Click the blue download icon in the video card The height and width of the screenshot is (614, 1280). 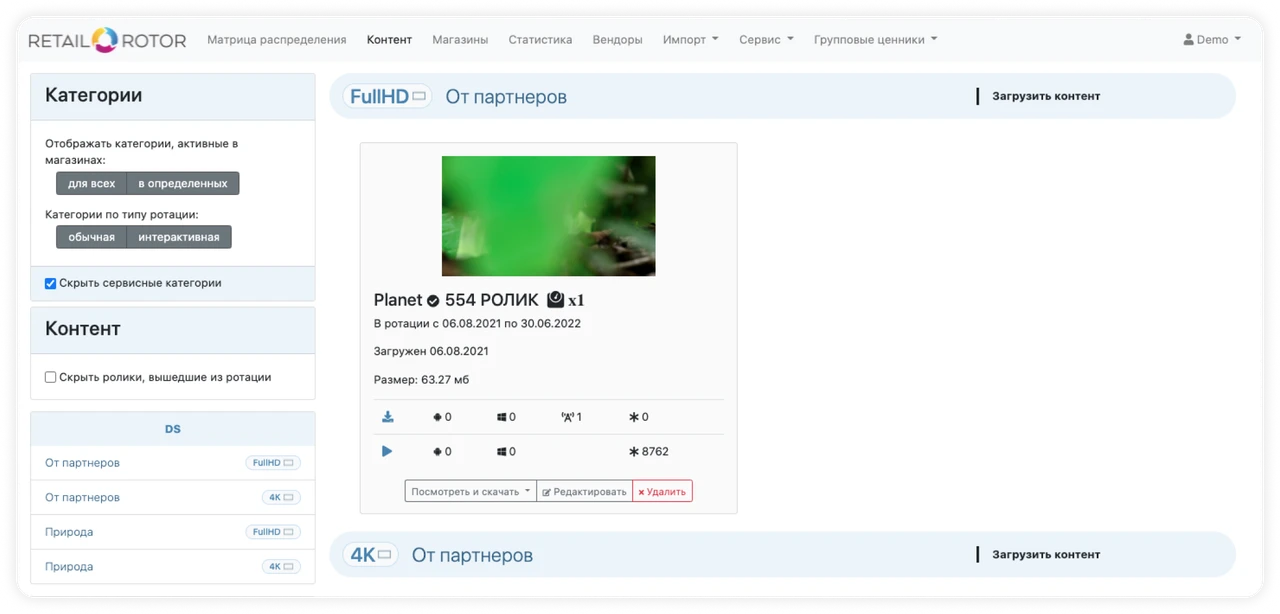click(387, 417)
